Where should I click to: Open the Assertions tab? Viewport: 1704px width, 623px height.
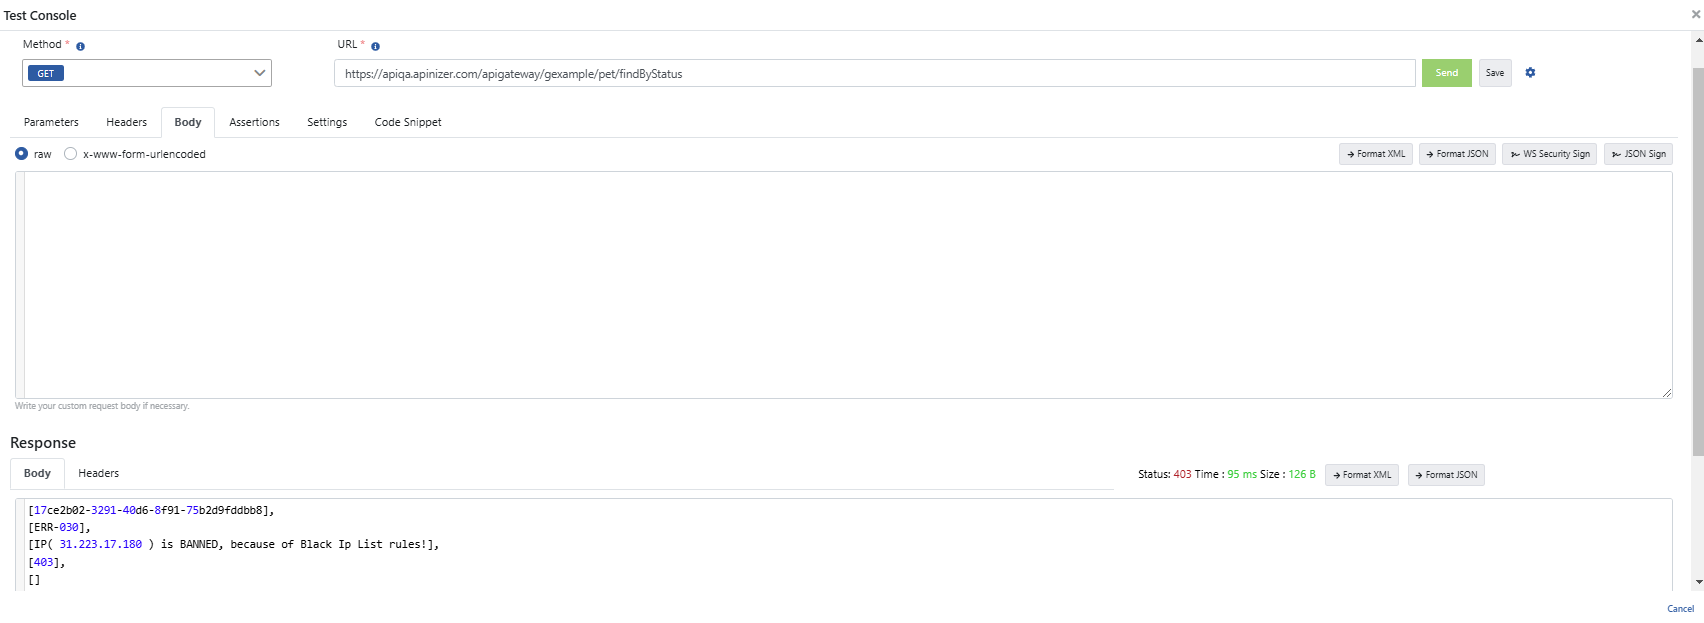[254, 122]
